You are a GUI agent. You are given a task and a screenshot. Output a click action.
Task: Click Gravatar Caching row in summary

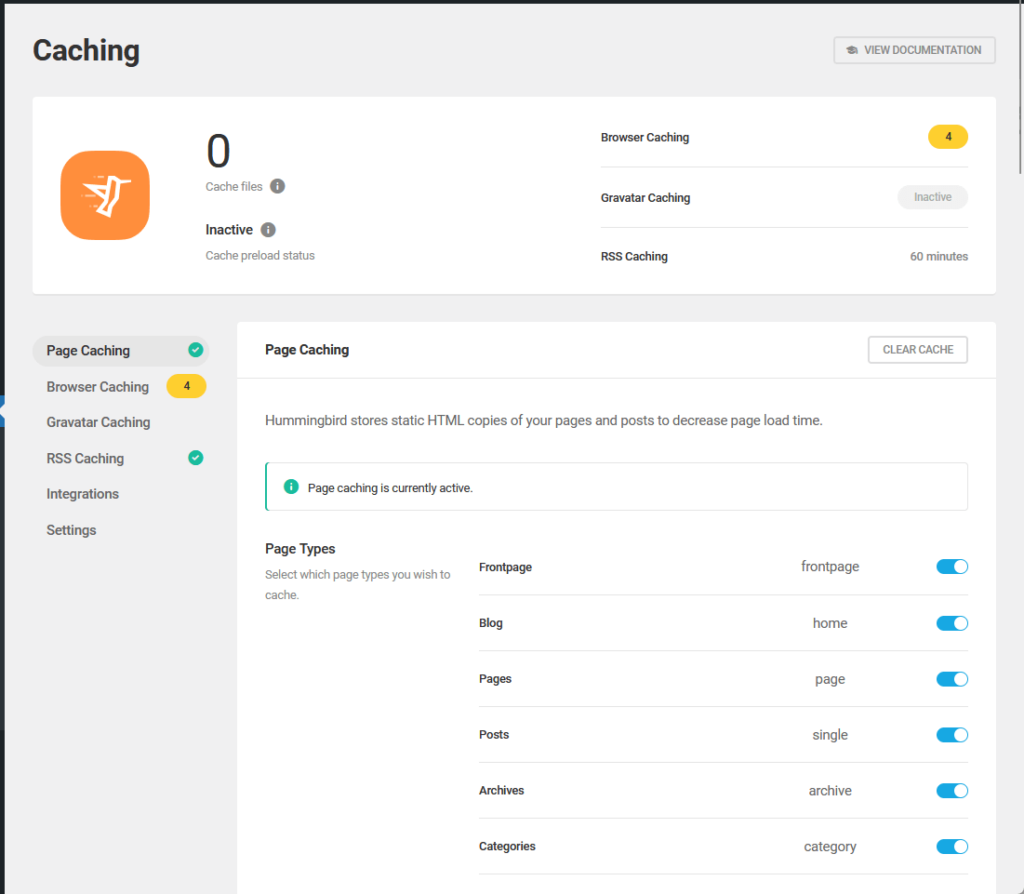[x=784, y=197]
